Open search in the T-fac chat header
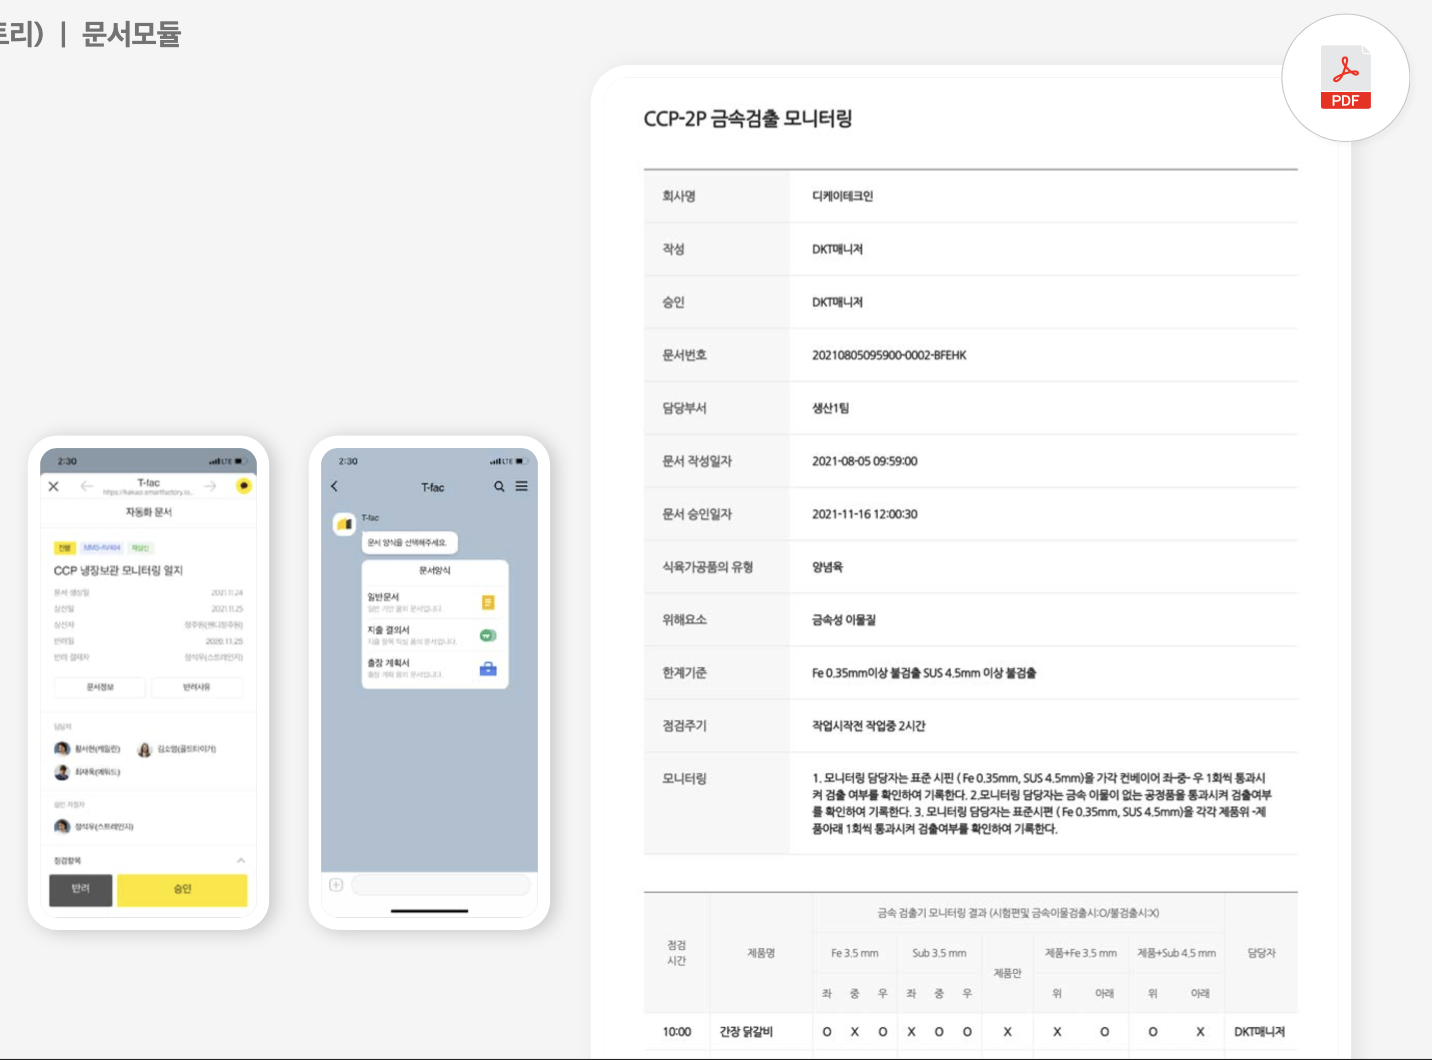Image resolution: width=1432 pixels, height=1060 pixels. pyautogui.click(x=499, y=486)
